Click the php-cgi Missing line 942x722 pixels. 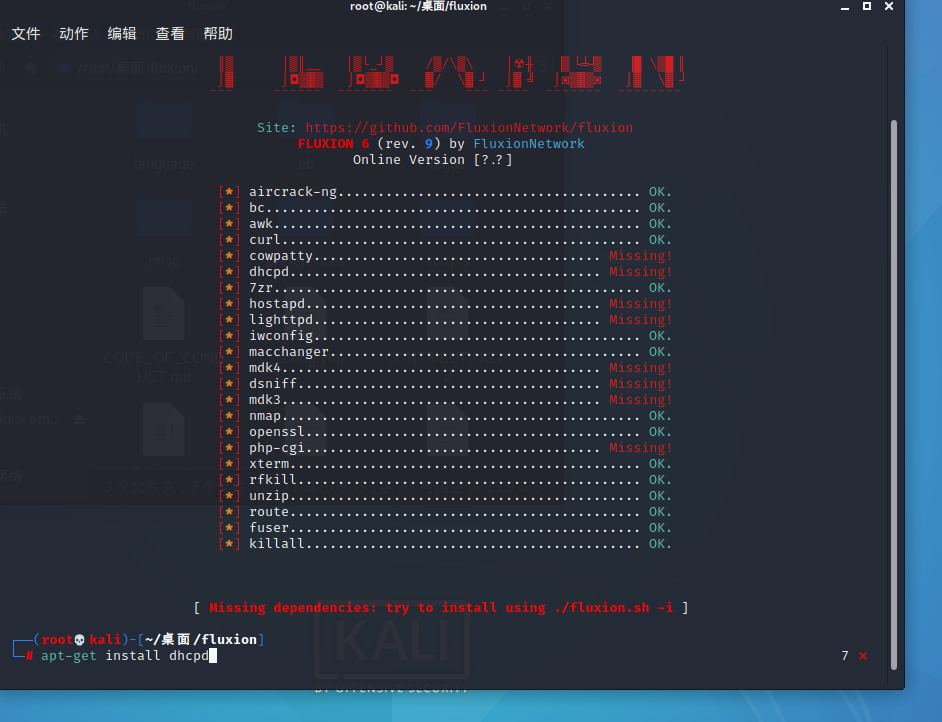445,447
